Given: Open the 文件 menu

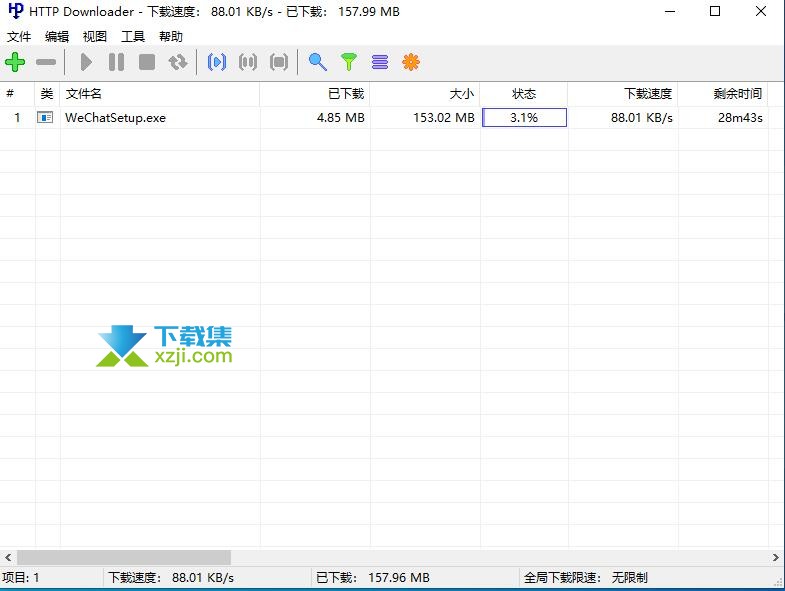Looking at the screenshot, I should click(19, 37).
